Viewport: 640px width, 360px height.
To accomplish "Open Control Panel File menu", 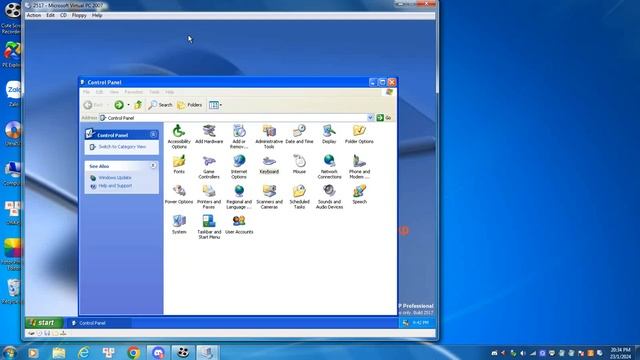I will tap(87, 92).
